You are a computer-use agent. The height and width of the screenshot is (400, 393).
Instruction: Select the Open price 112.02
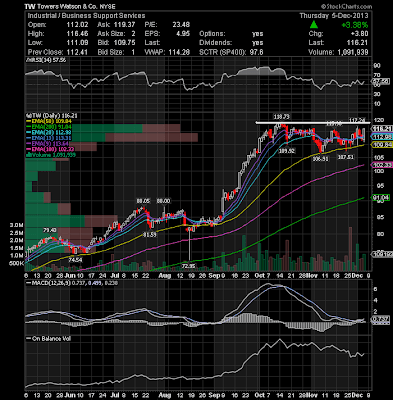click(78, 25)
